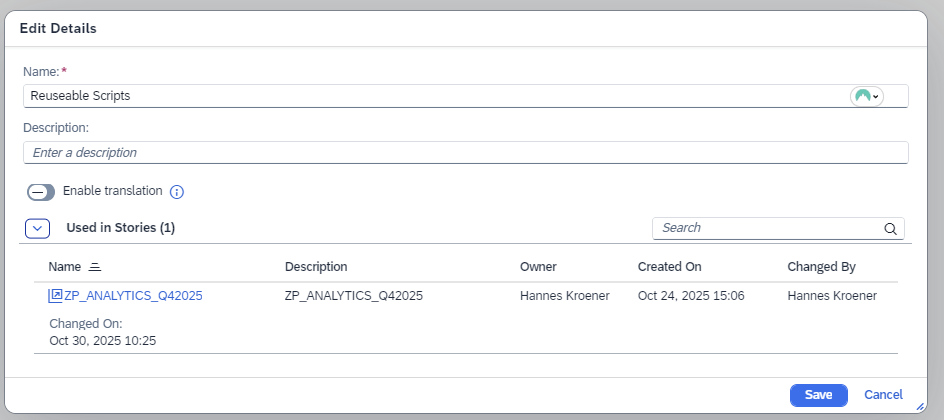Click the Owner column header

click(x=538, y=267)
